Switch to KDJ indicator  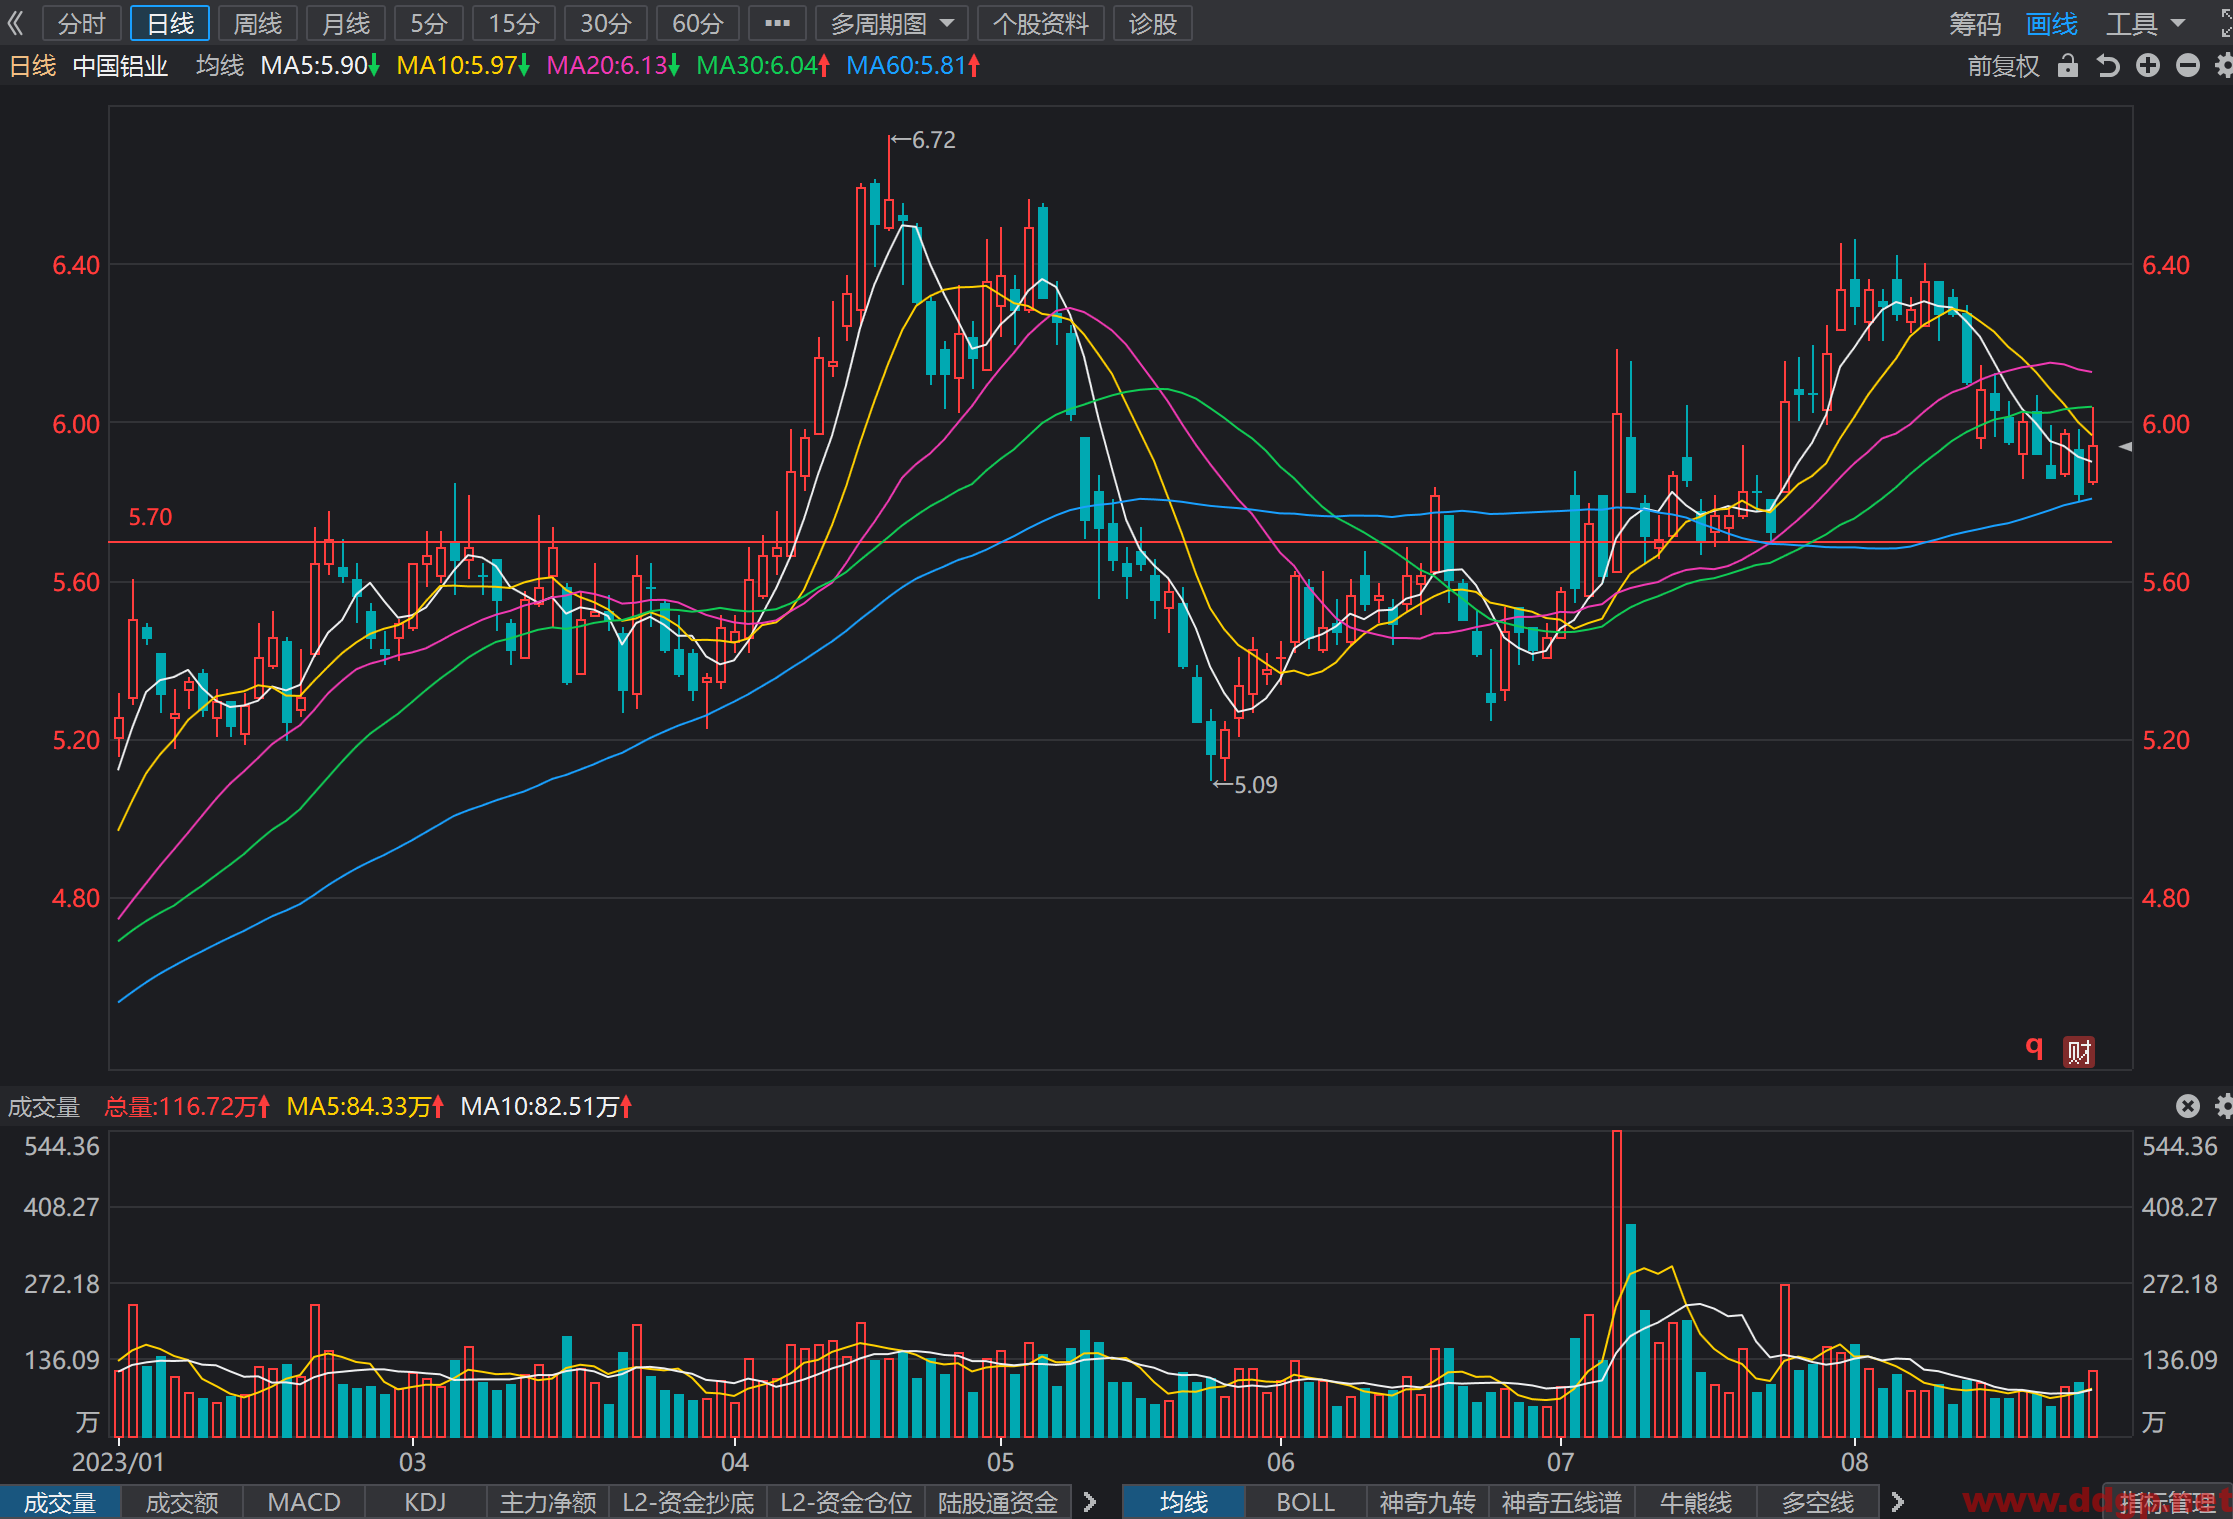click(426, 1502)
